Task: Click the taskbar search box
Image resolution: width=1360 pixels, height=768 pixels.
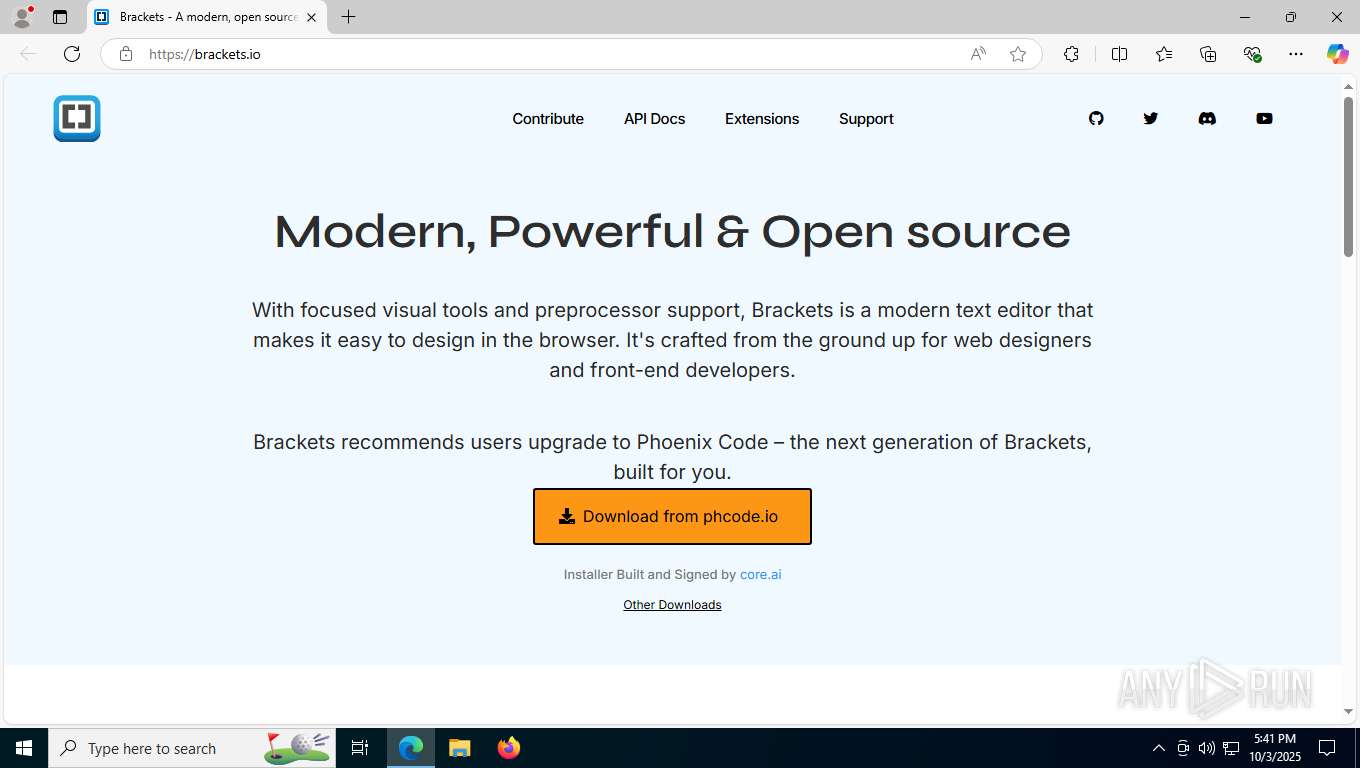Action: [x=192, y=748]
